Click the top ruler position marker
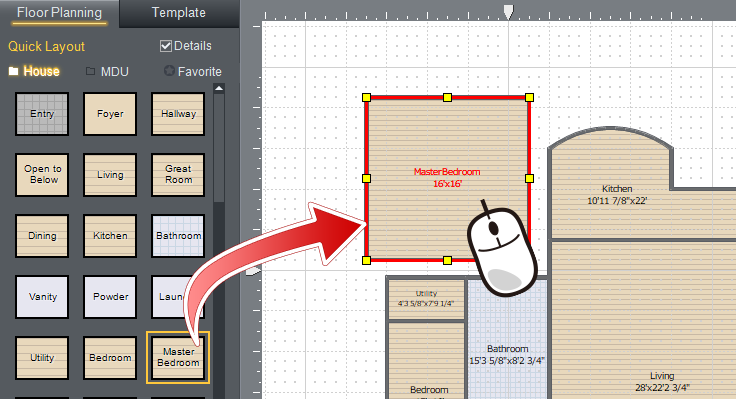 (509, 12)
